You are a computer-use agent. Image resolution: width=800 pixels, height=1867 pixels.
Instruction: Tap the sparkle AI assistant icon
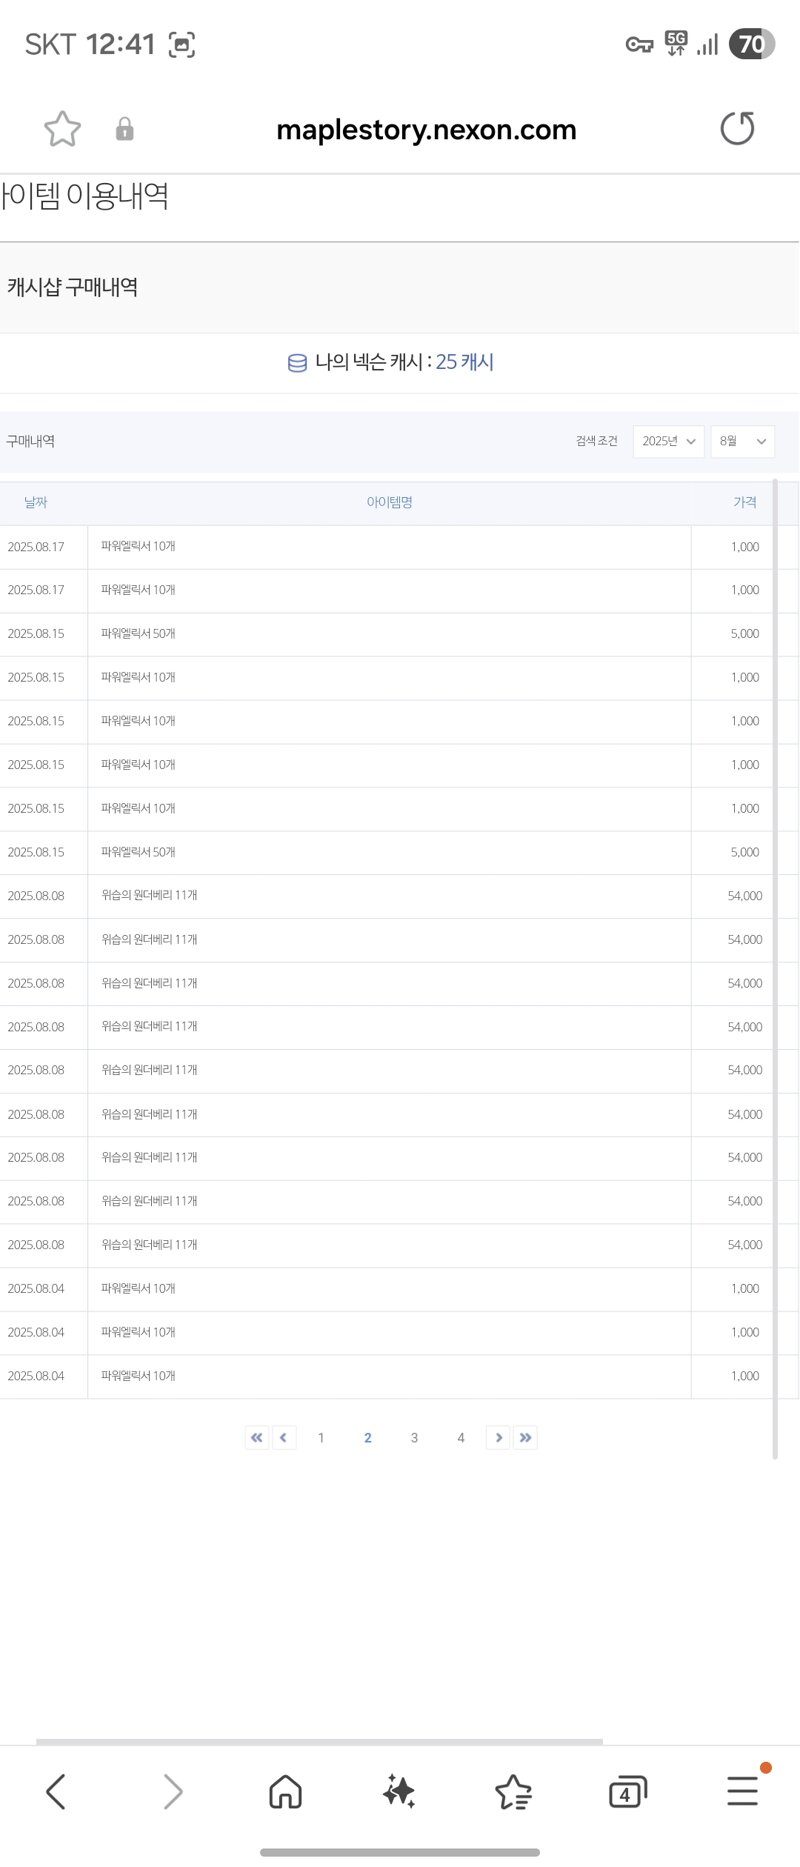pos(399,1792)
